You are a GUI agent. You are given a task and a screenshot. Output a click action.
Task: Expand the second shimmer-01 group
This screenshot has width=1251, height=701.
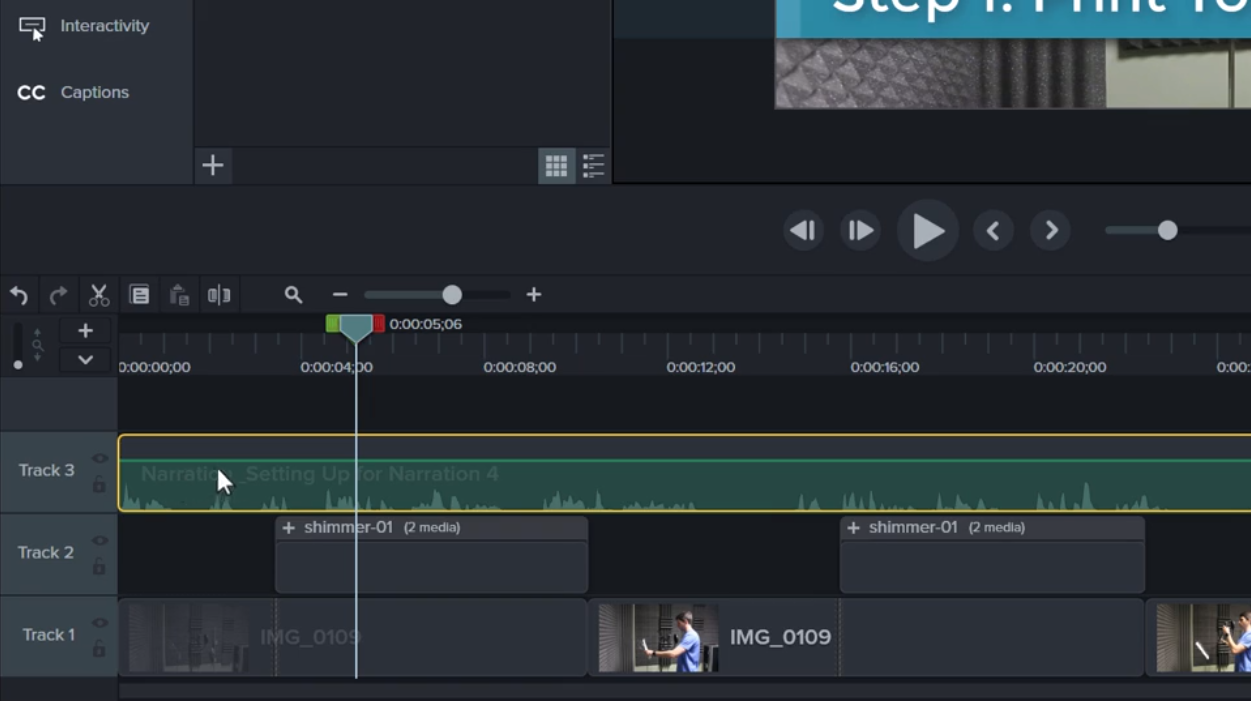(853, 528)
